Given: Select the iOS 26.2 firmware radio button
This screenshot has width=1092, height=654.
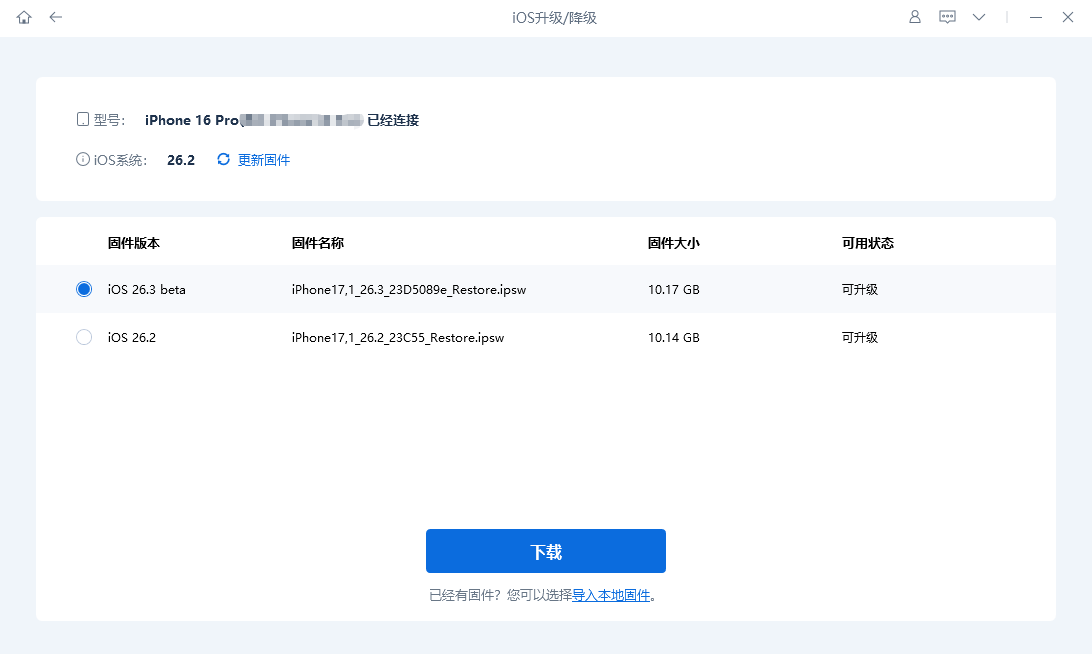Looking at the screenshot, I should click(x=83, y=337).
